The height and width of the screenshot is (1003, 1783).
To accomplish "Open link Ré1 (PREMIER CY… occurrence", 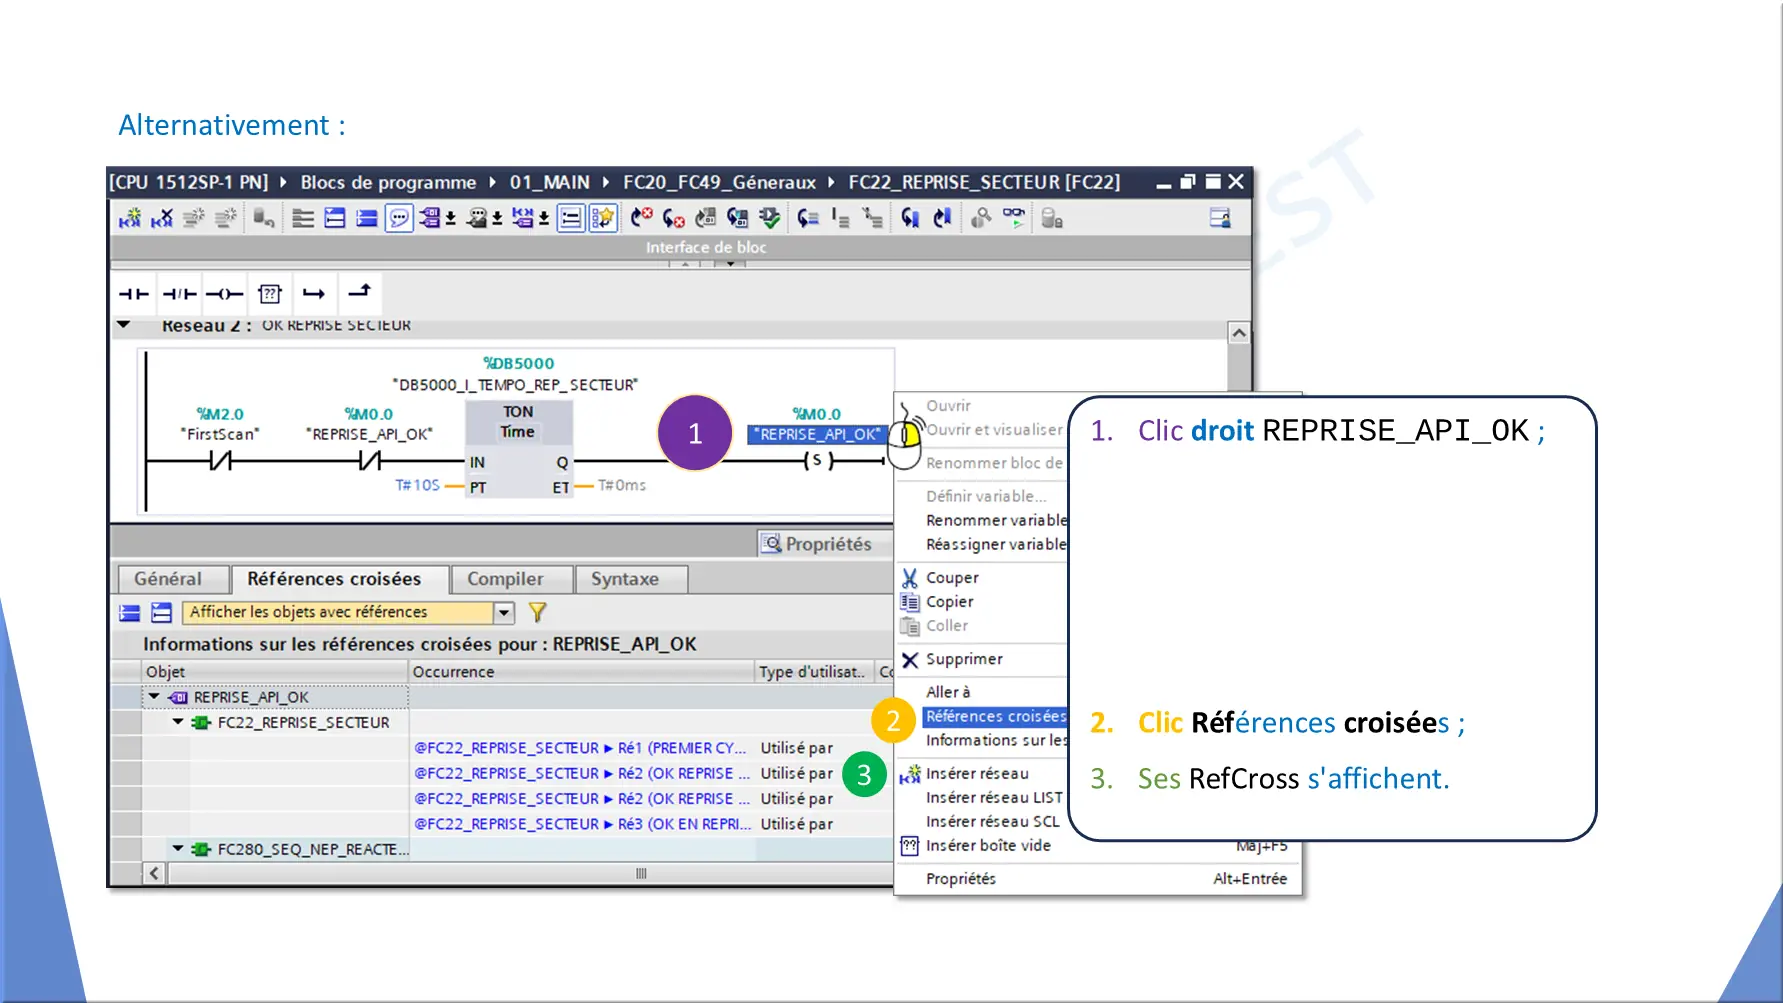I will click(x=581, y=748).
